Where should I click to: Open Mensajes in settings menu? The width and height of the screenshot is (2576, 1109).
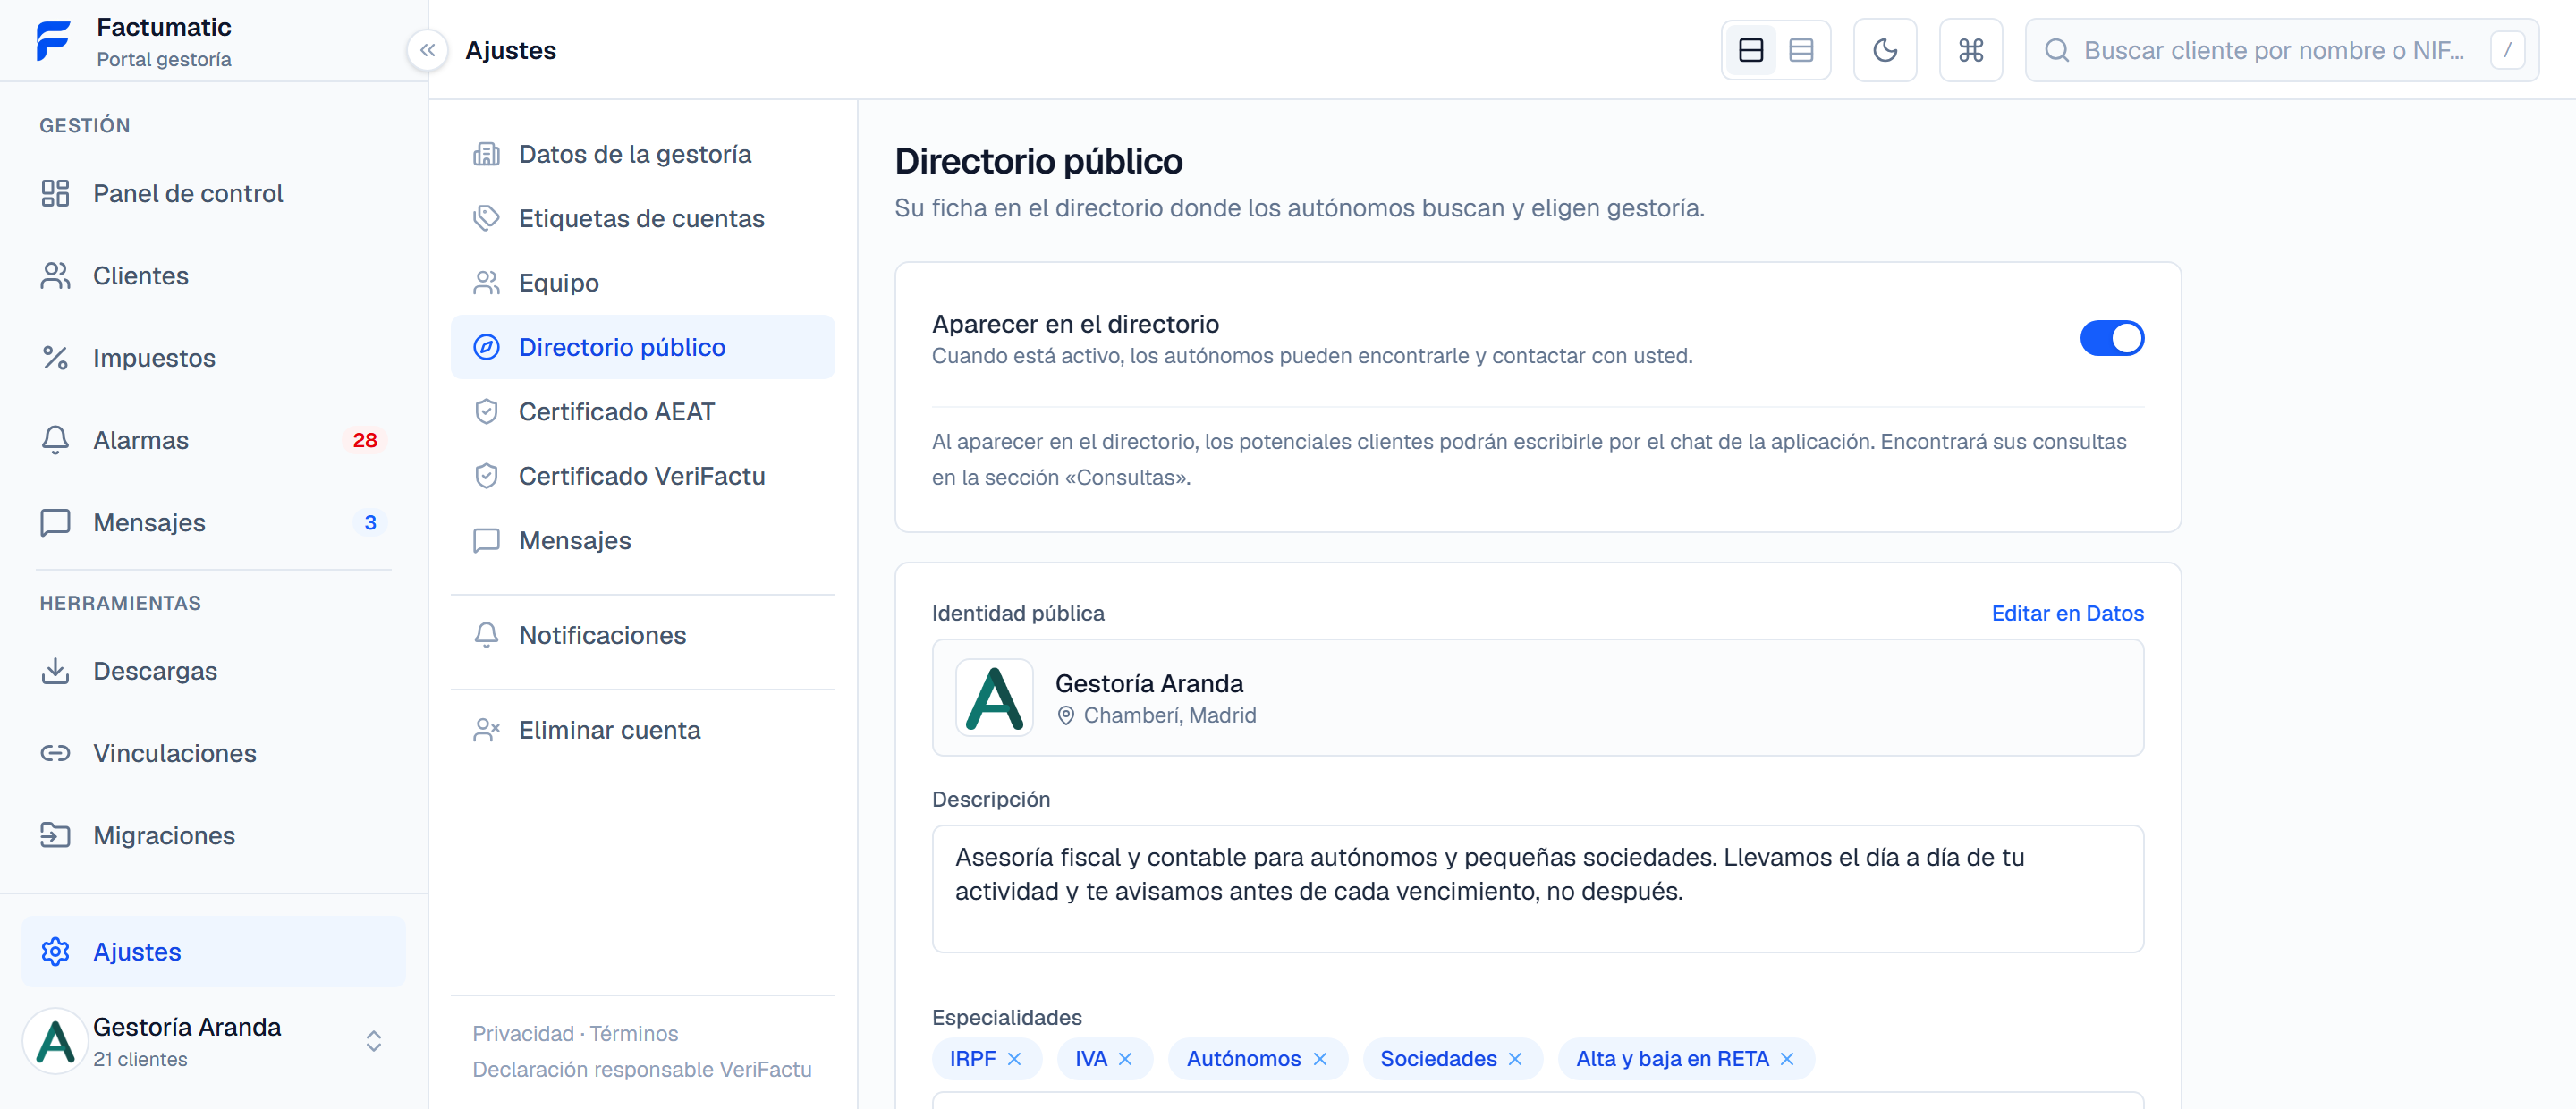click(x=643, y=541)
